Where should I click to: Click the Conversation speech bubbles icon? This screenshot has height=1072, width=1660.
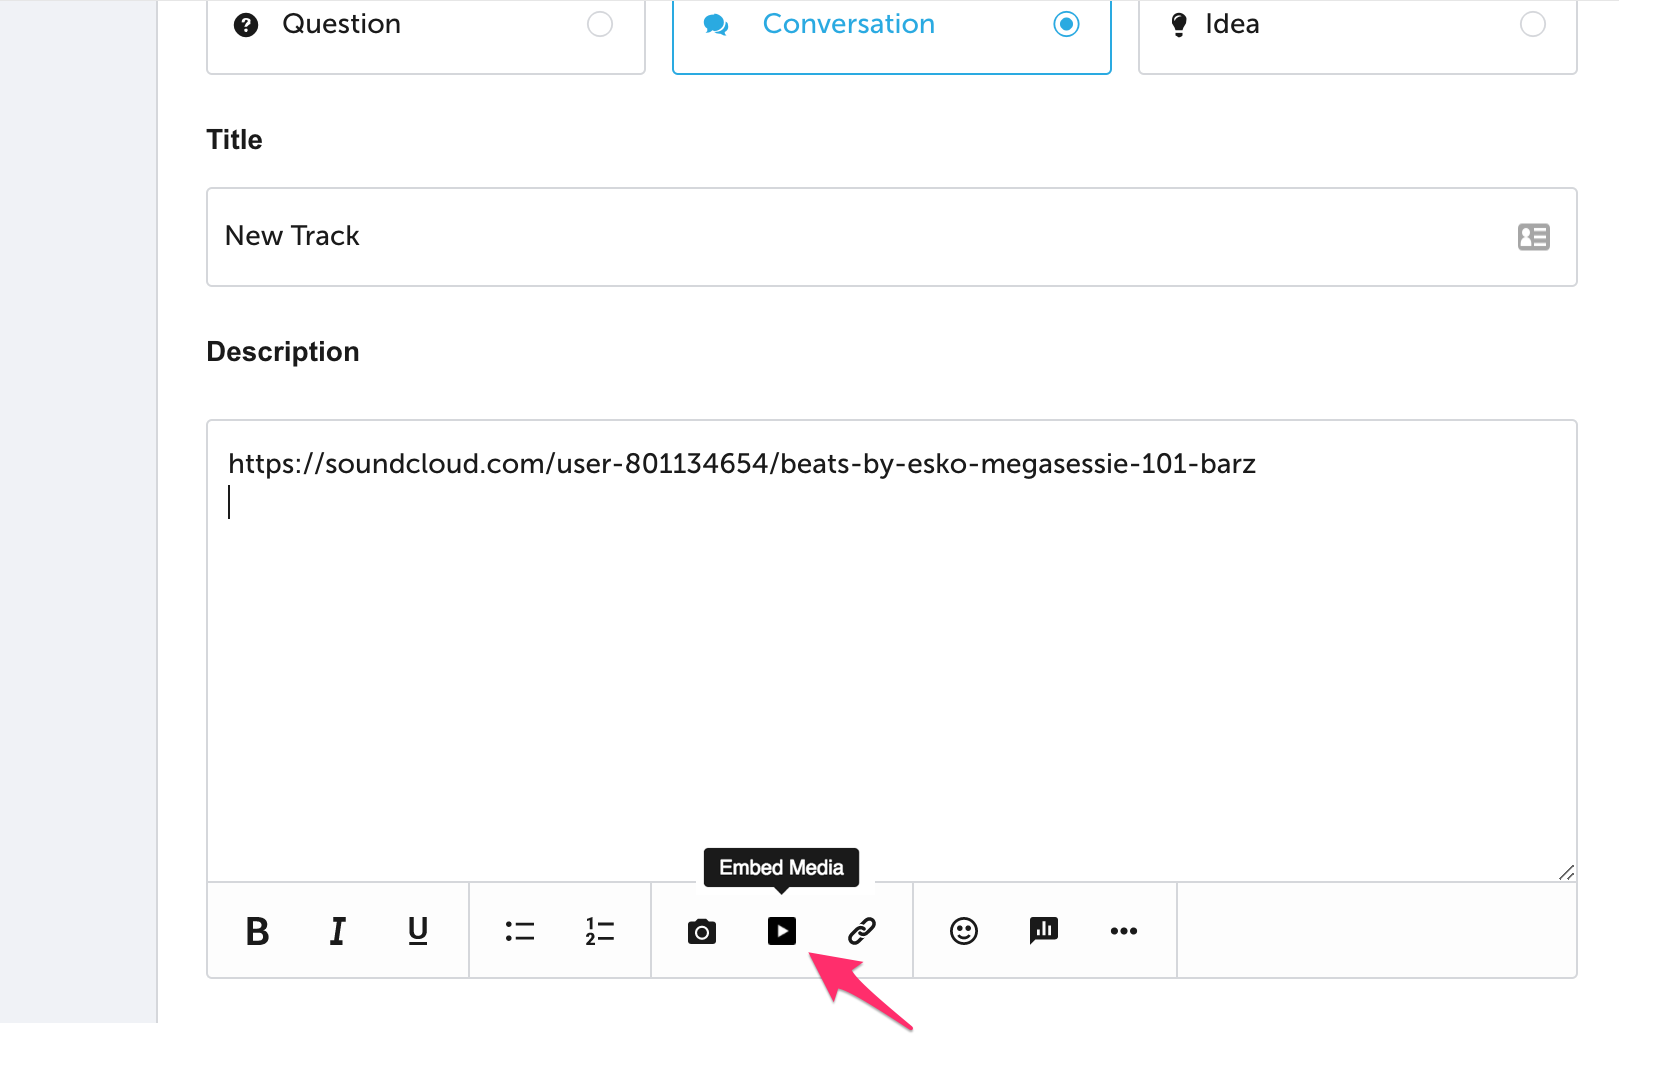pos(716,25)
